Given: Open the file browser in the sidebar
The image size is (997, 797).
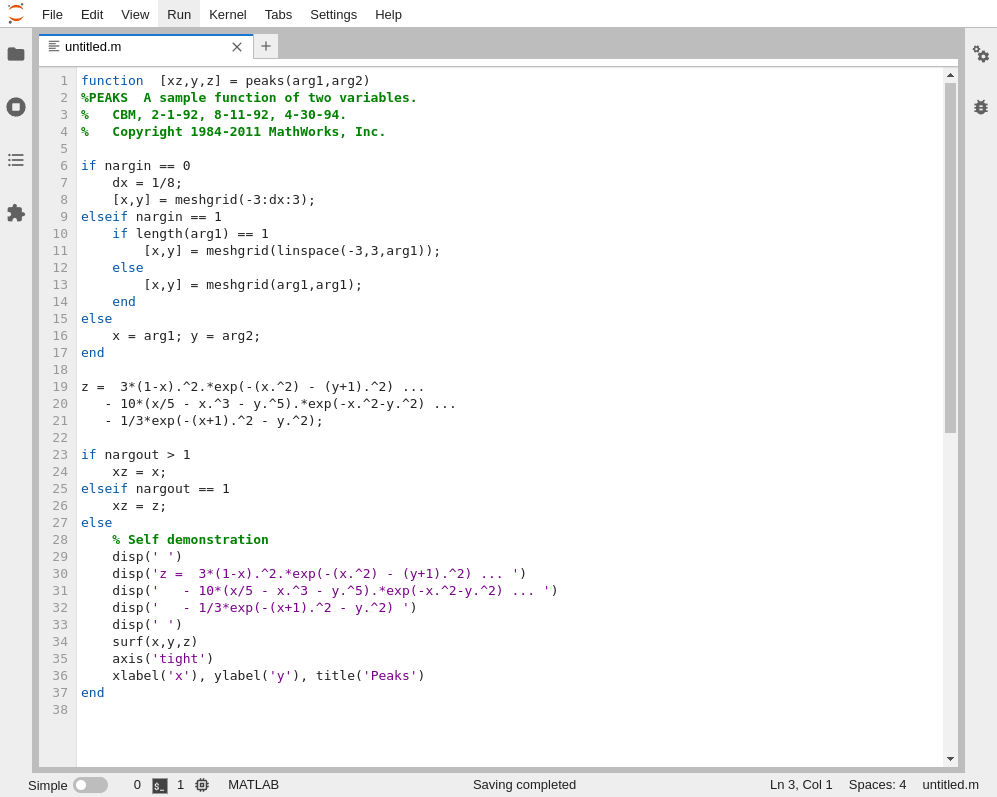Looking at the screenshot, I should (x=16, y=54).
